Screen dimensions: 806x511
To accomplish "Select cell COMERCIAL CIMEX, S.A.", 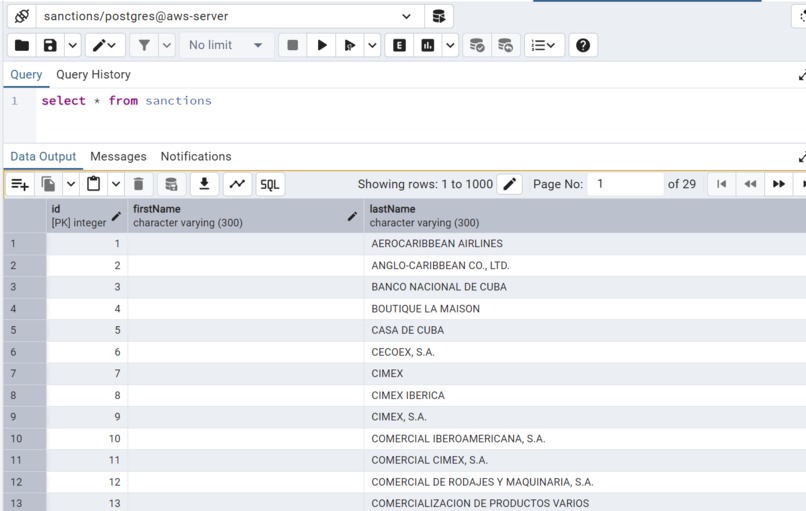I will (585, 460).
